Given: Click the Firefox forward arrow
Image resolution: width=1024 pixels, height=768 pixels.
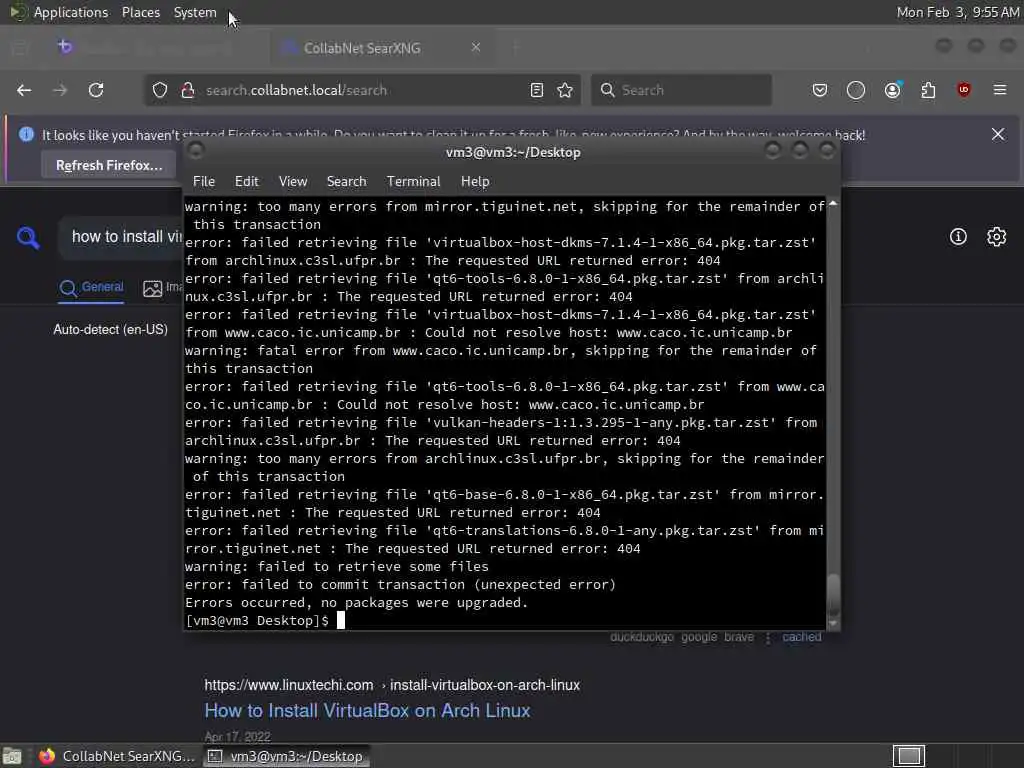Looking at the screenshot, I should tap(60, 90).
